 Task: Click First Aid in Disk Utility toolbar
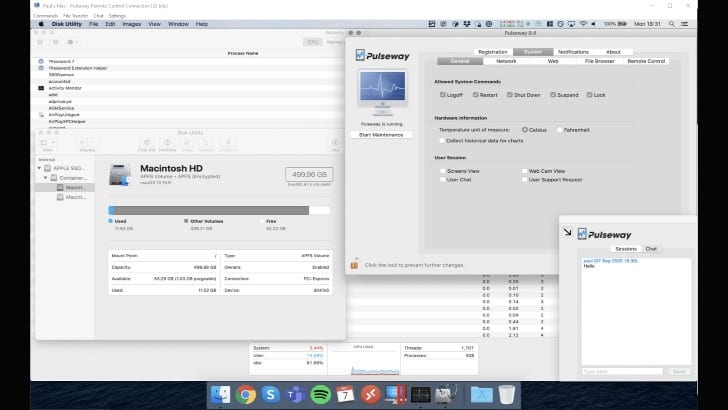pyautogui.click(x=146, y=145)
